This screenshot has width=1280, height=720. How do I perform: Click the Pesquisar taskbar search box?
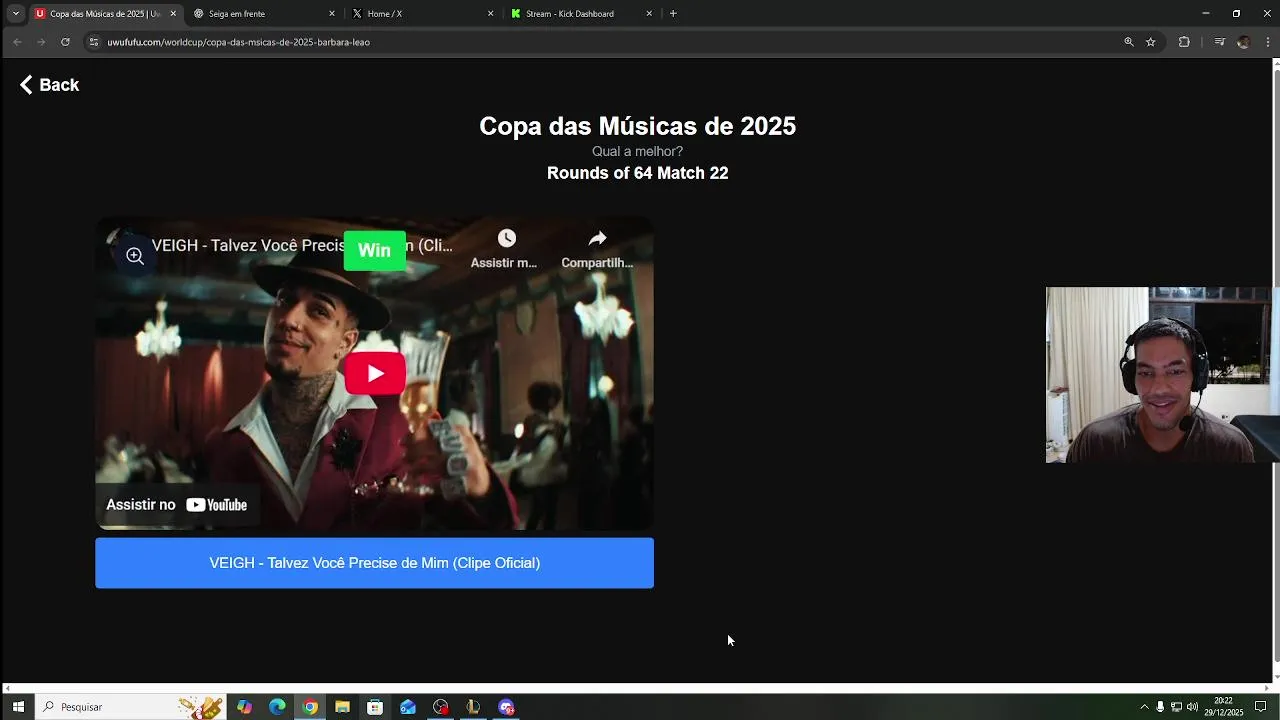(132, 707)
